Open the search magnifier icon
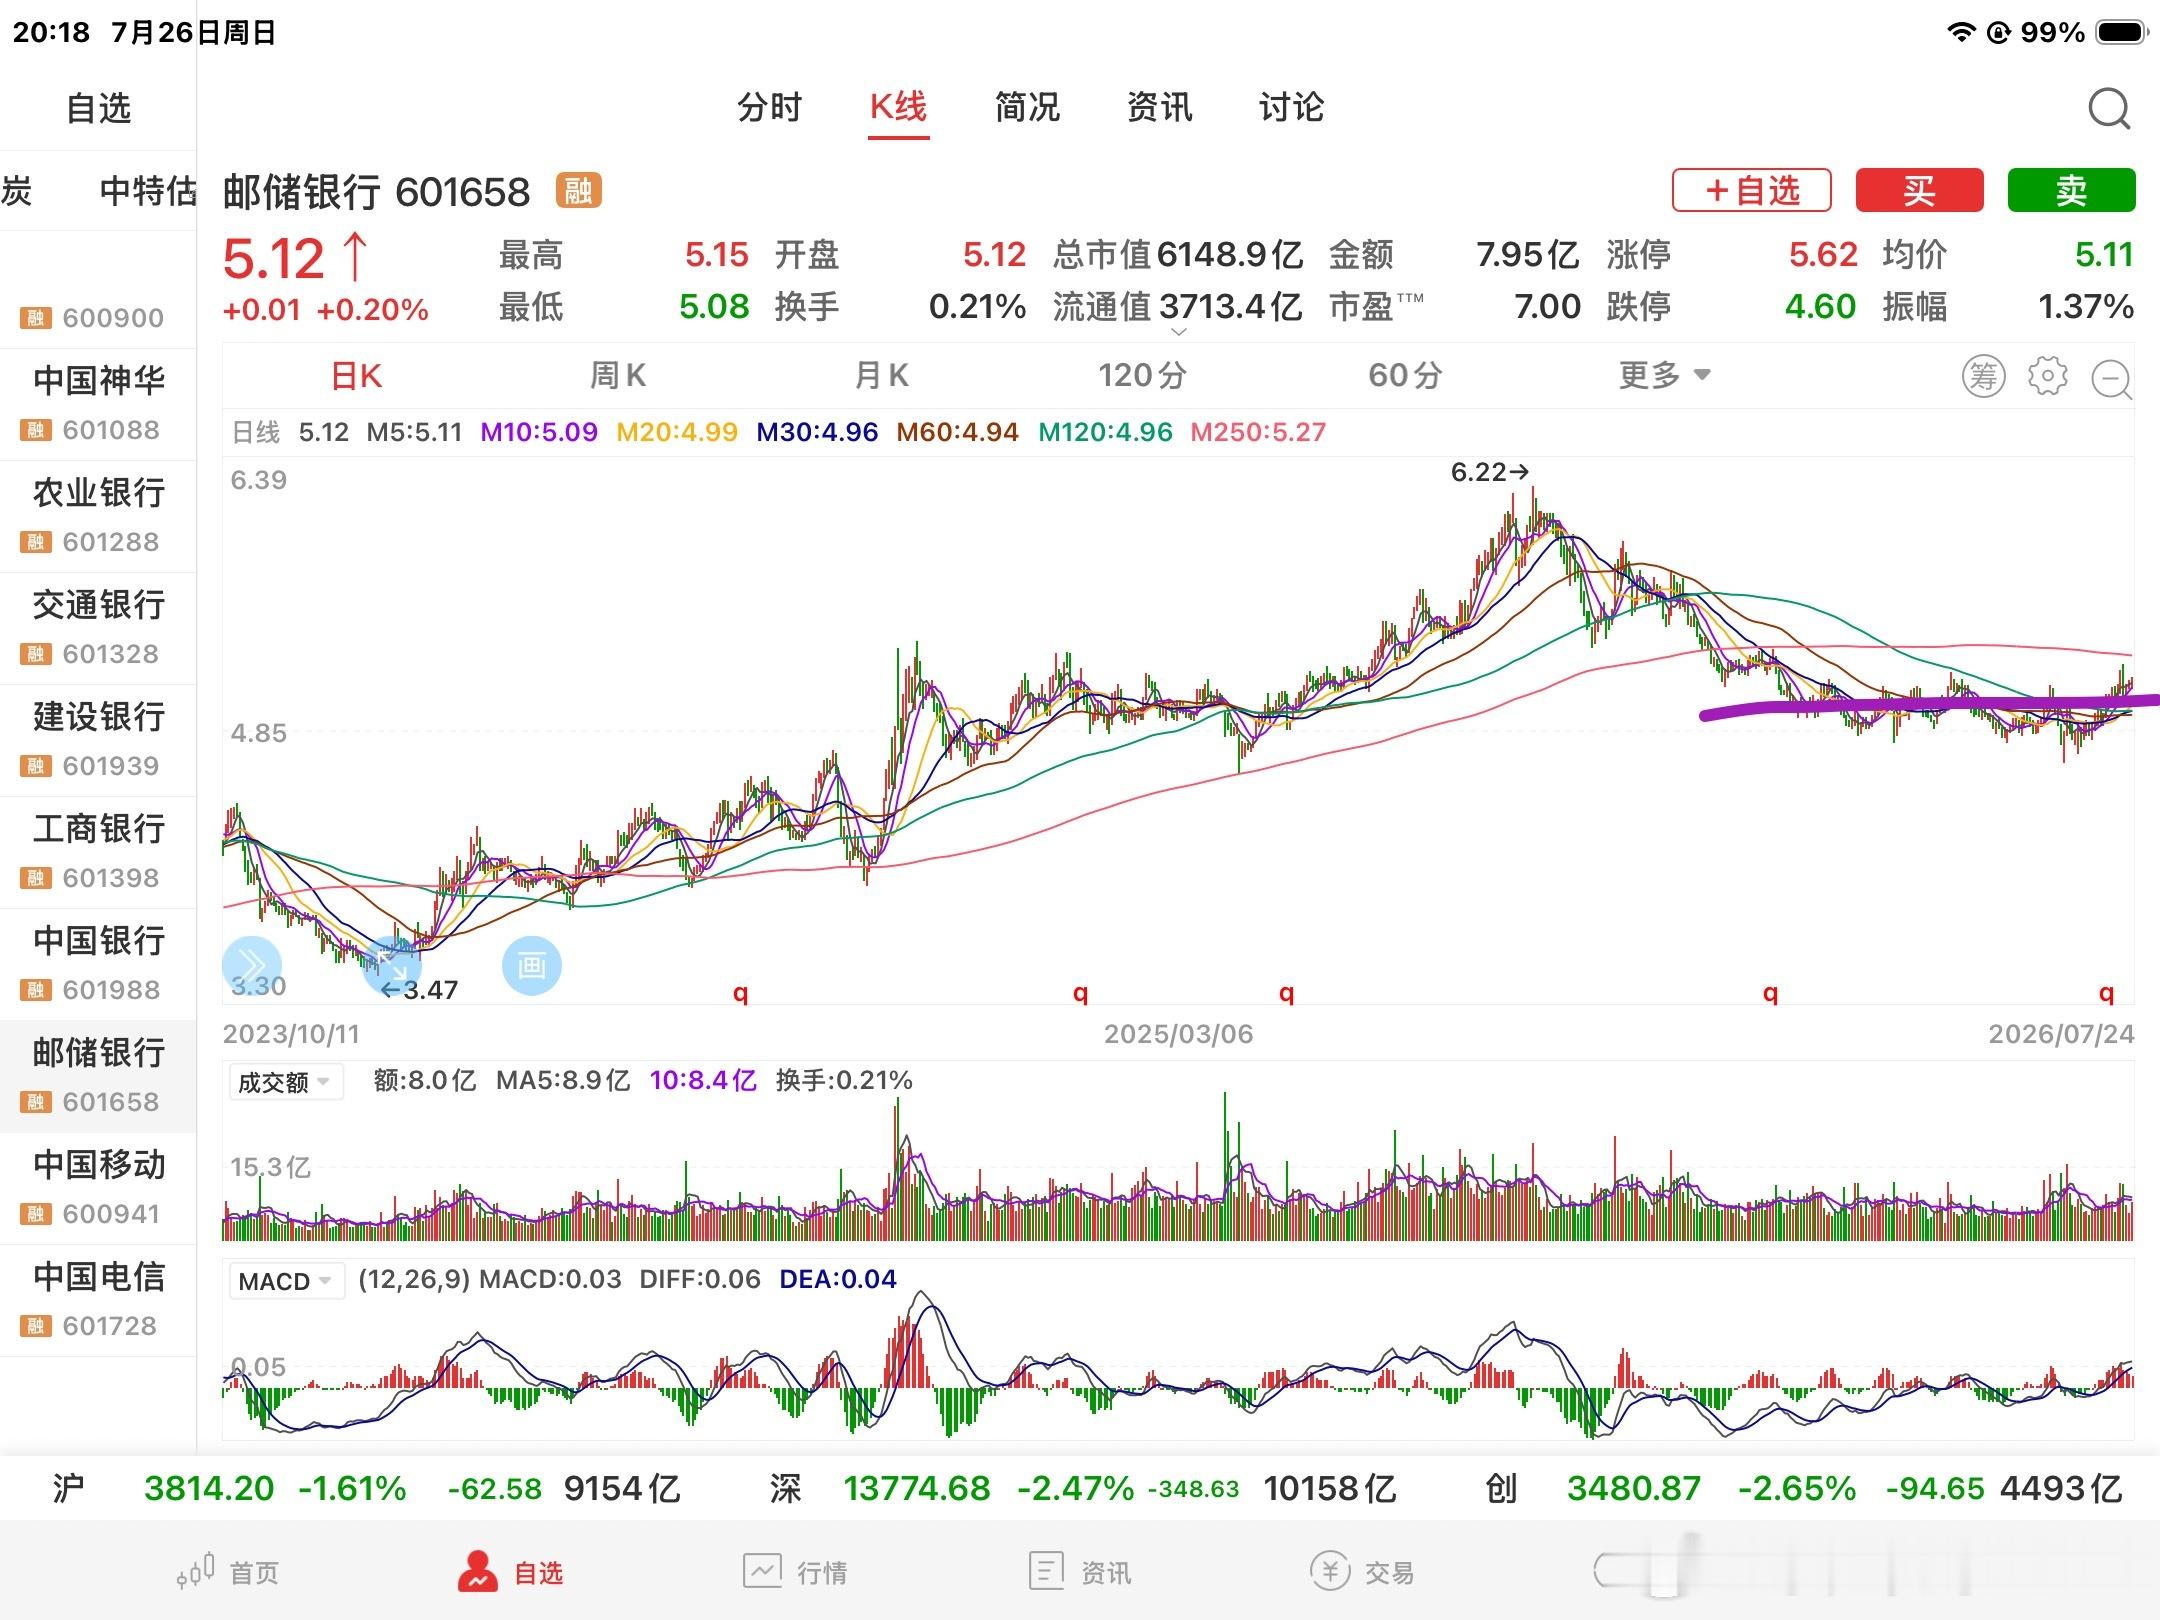Image resolution: width=2160 pixels, height=1620 pixels. click(2109, 109)
